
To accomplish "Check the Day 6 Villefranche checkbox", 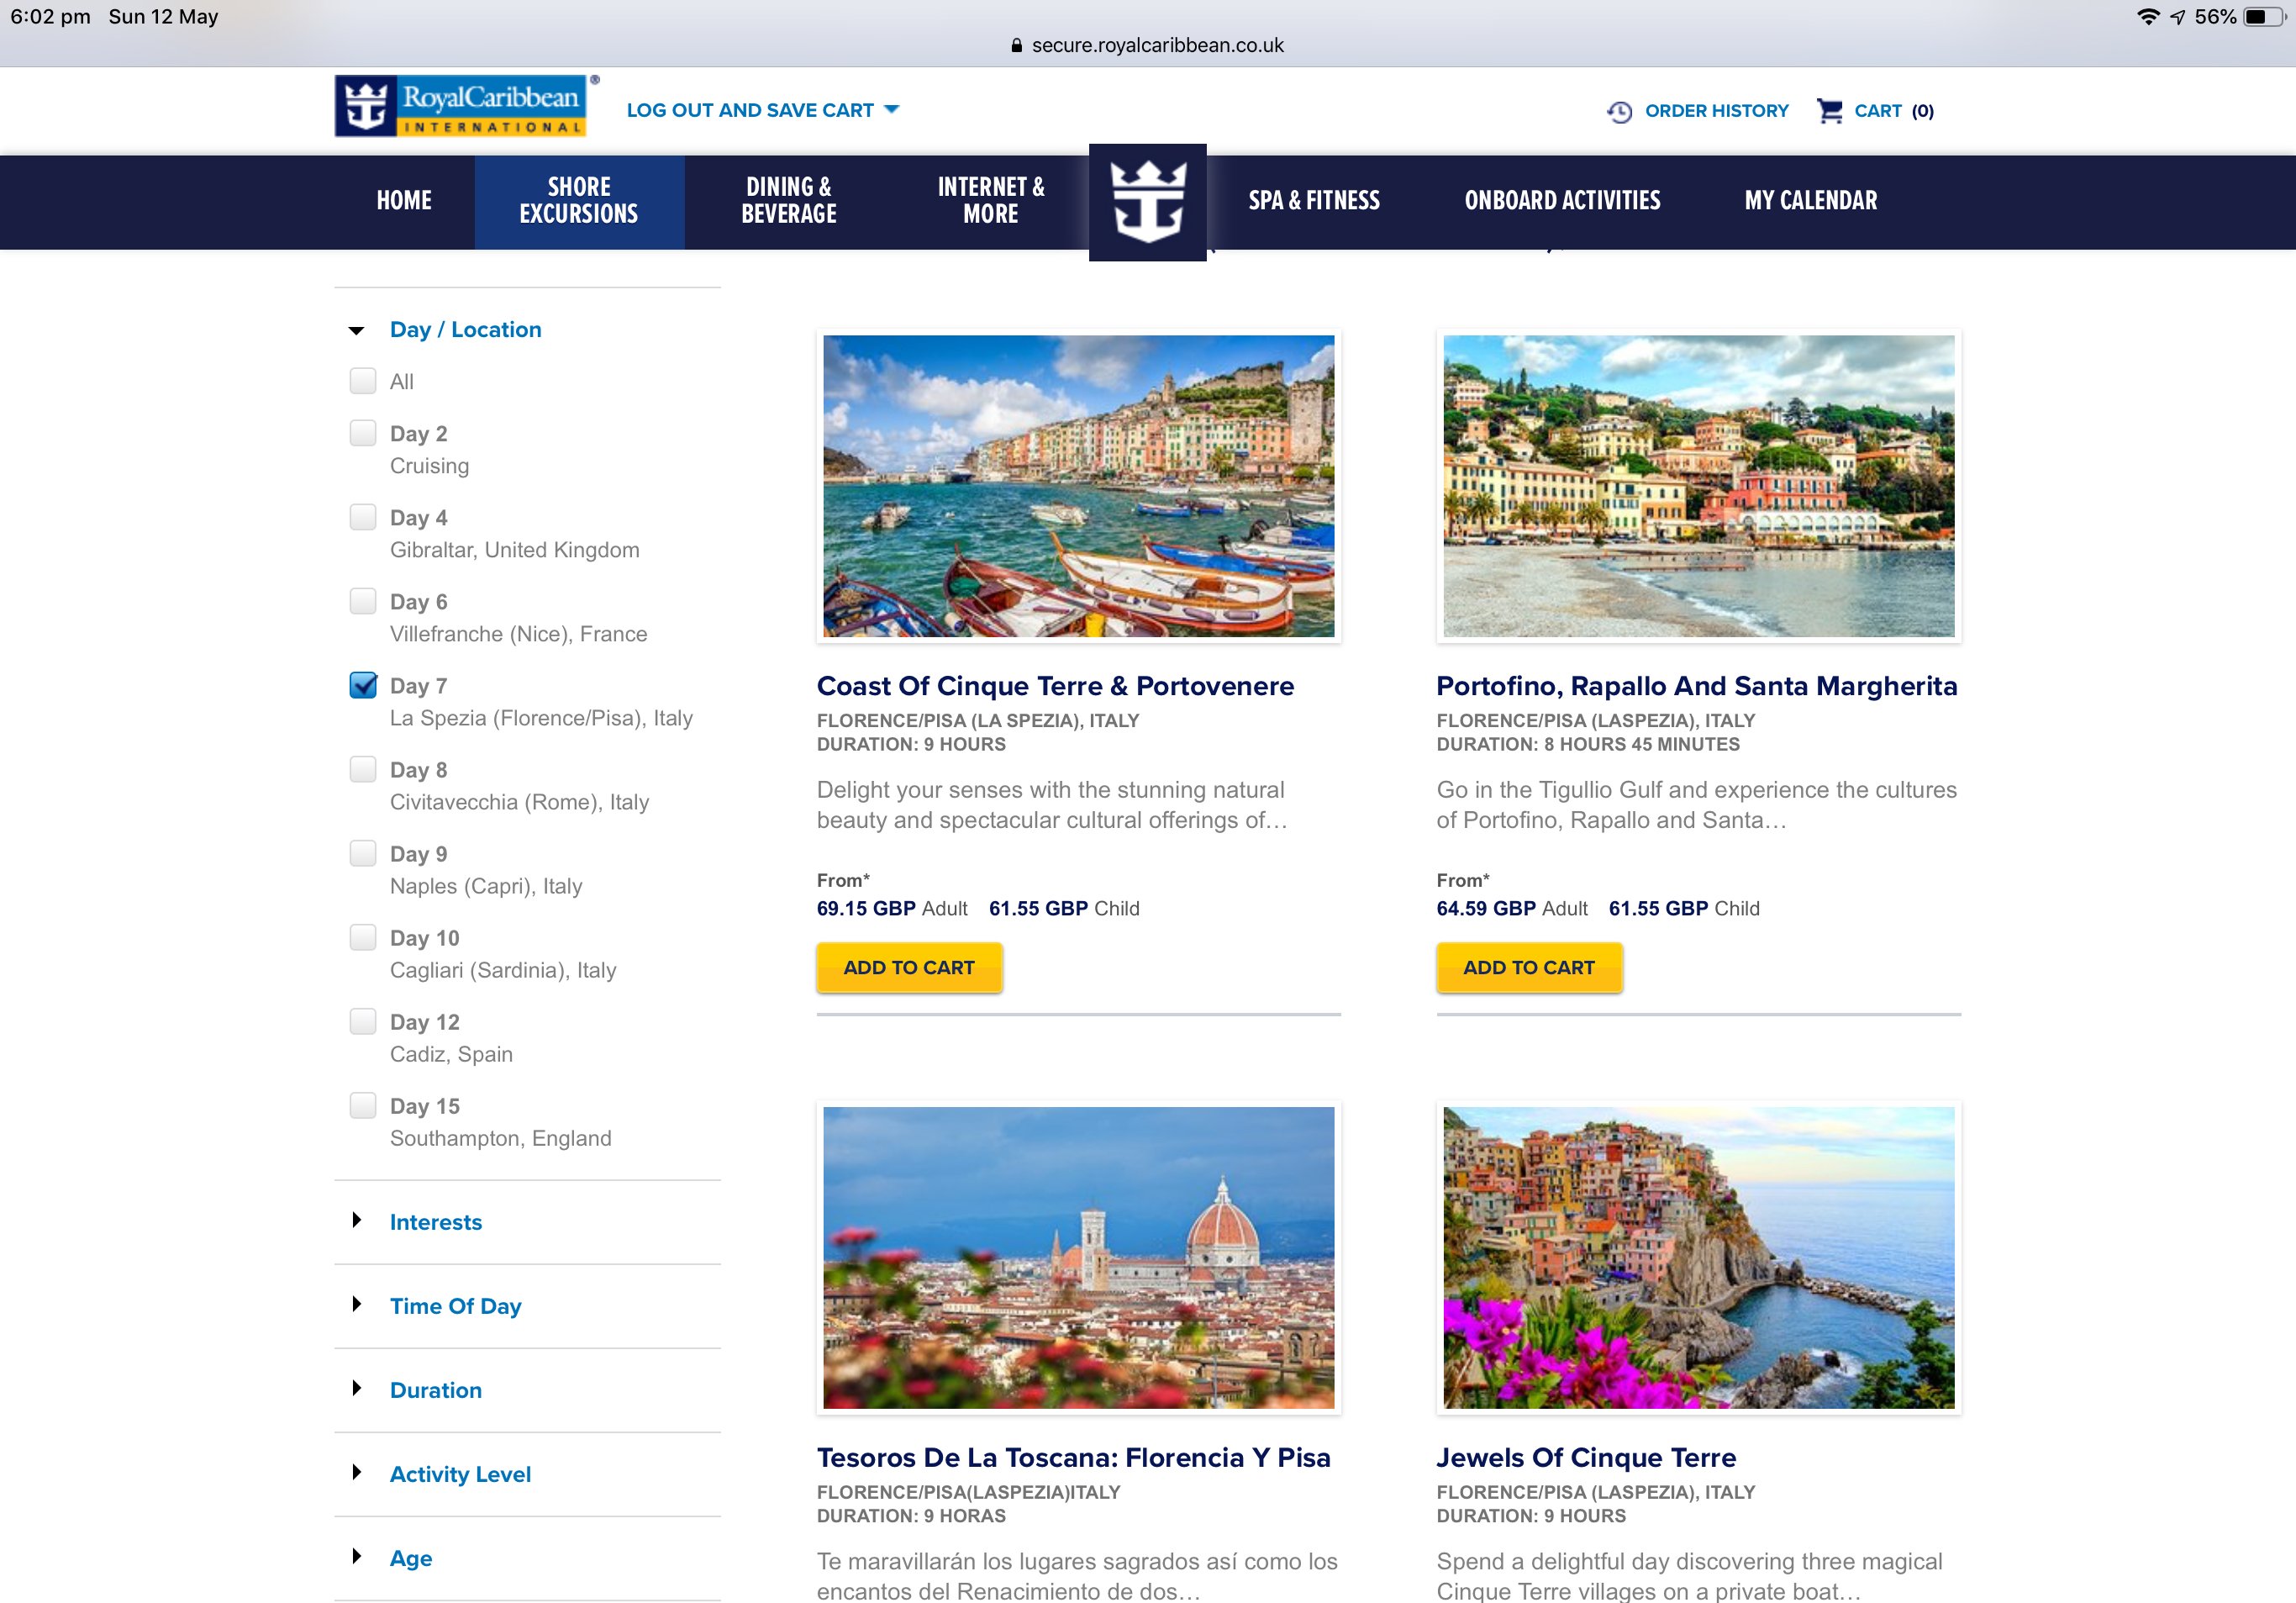I will pos(363,601).
